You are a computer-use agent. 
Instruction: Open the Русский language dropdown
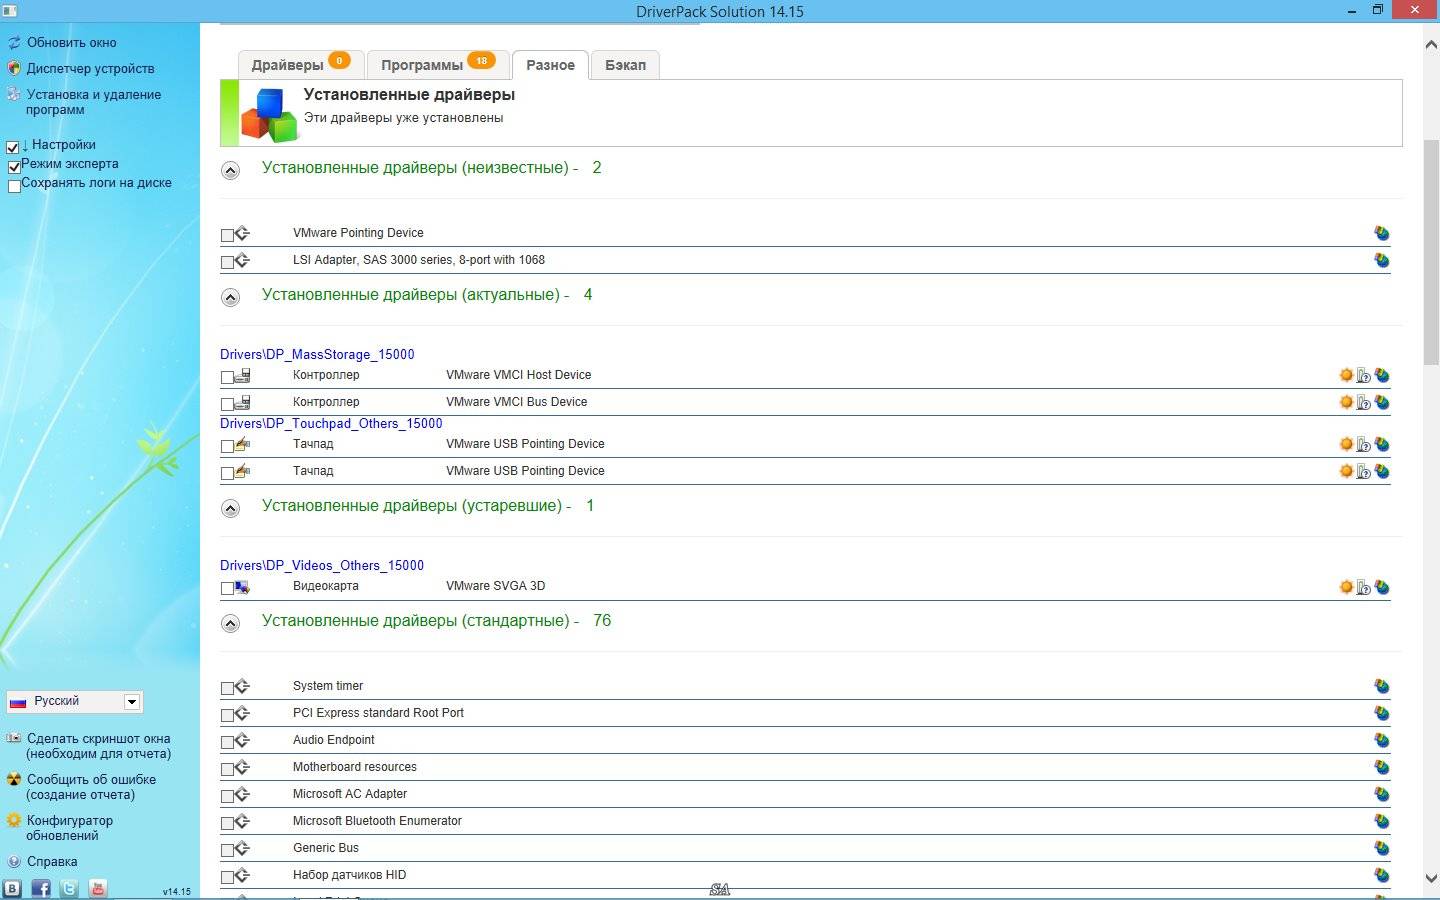(74, 701)
